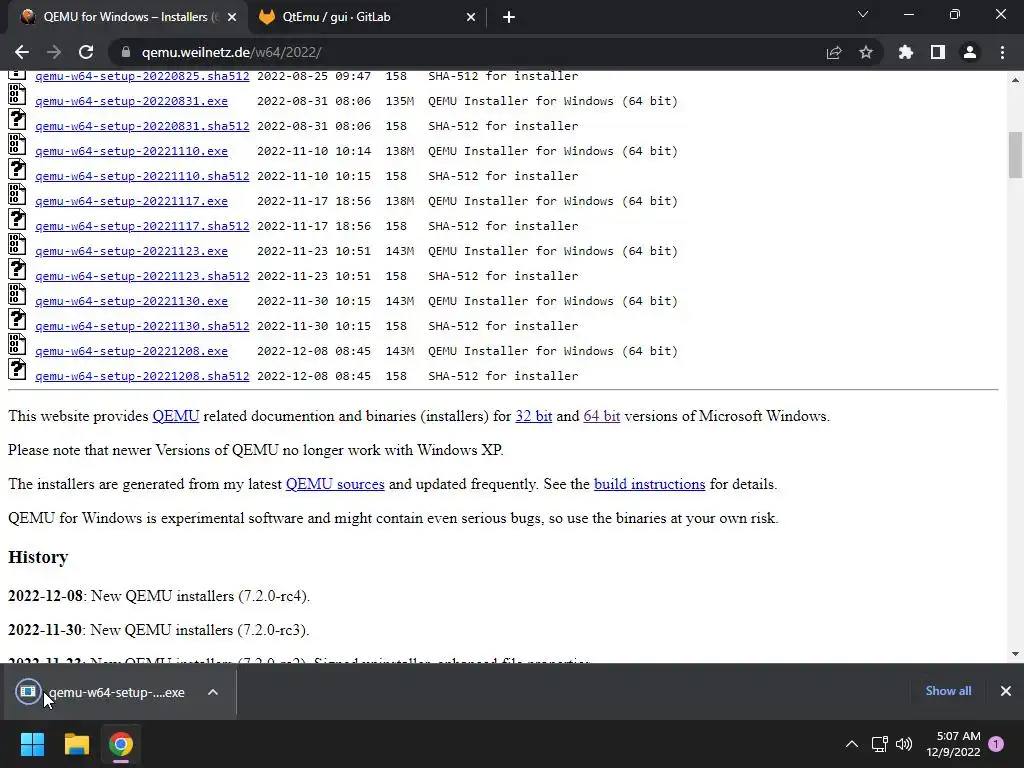Open qemu-w64-setup-20221123.sha512 link
Screen dimensions: 1024x768
(142, 276)
